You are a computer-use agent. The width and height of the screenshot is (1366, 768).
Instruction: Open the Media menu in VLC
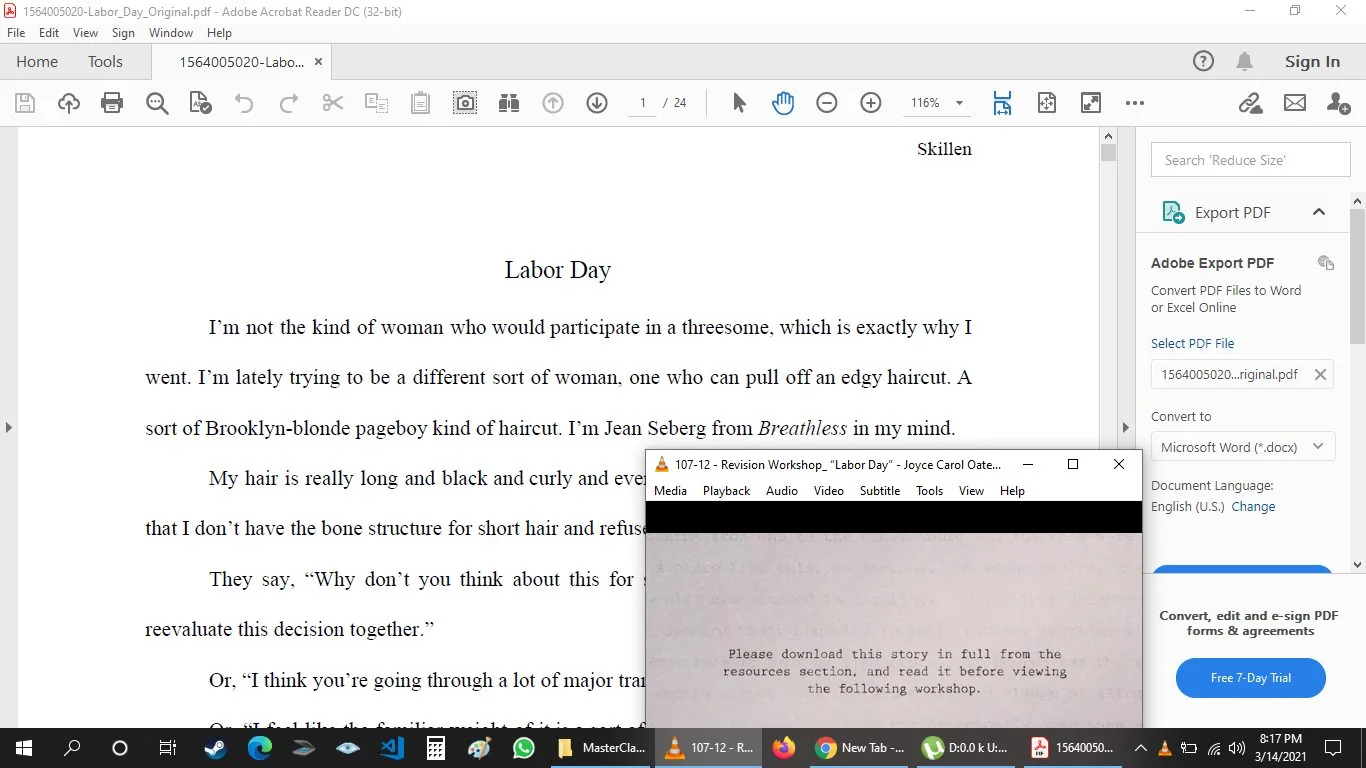point(670,491)
